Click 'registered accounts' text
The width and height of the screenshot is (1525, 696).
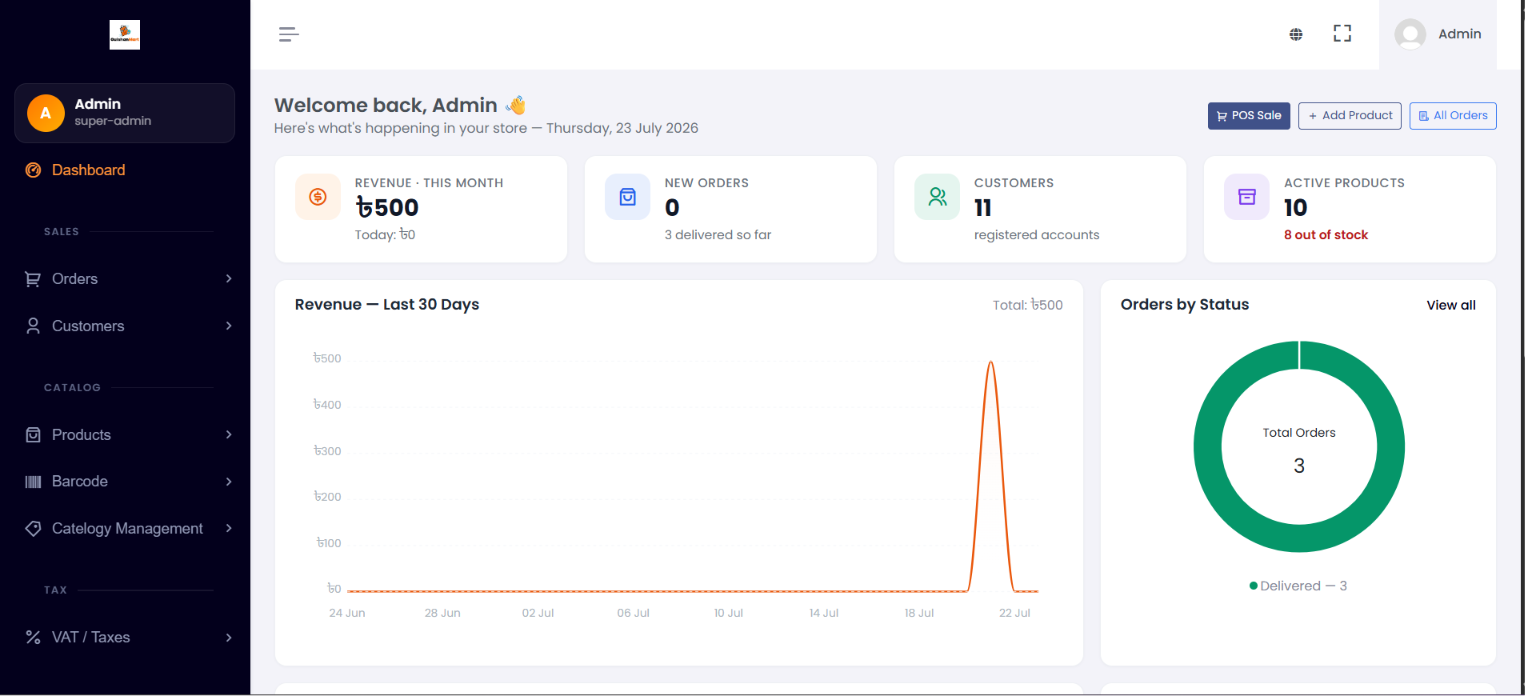[1037, 235]
